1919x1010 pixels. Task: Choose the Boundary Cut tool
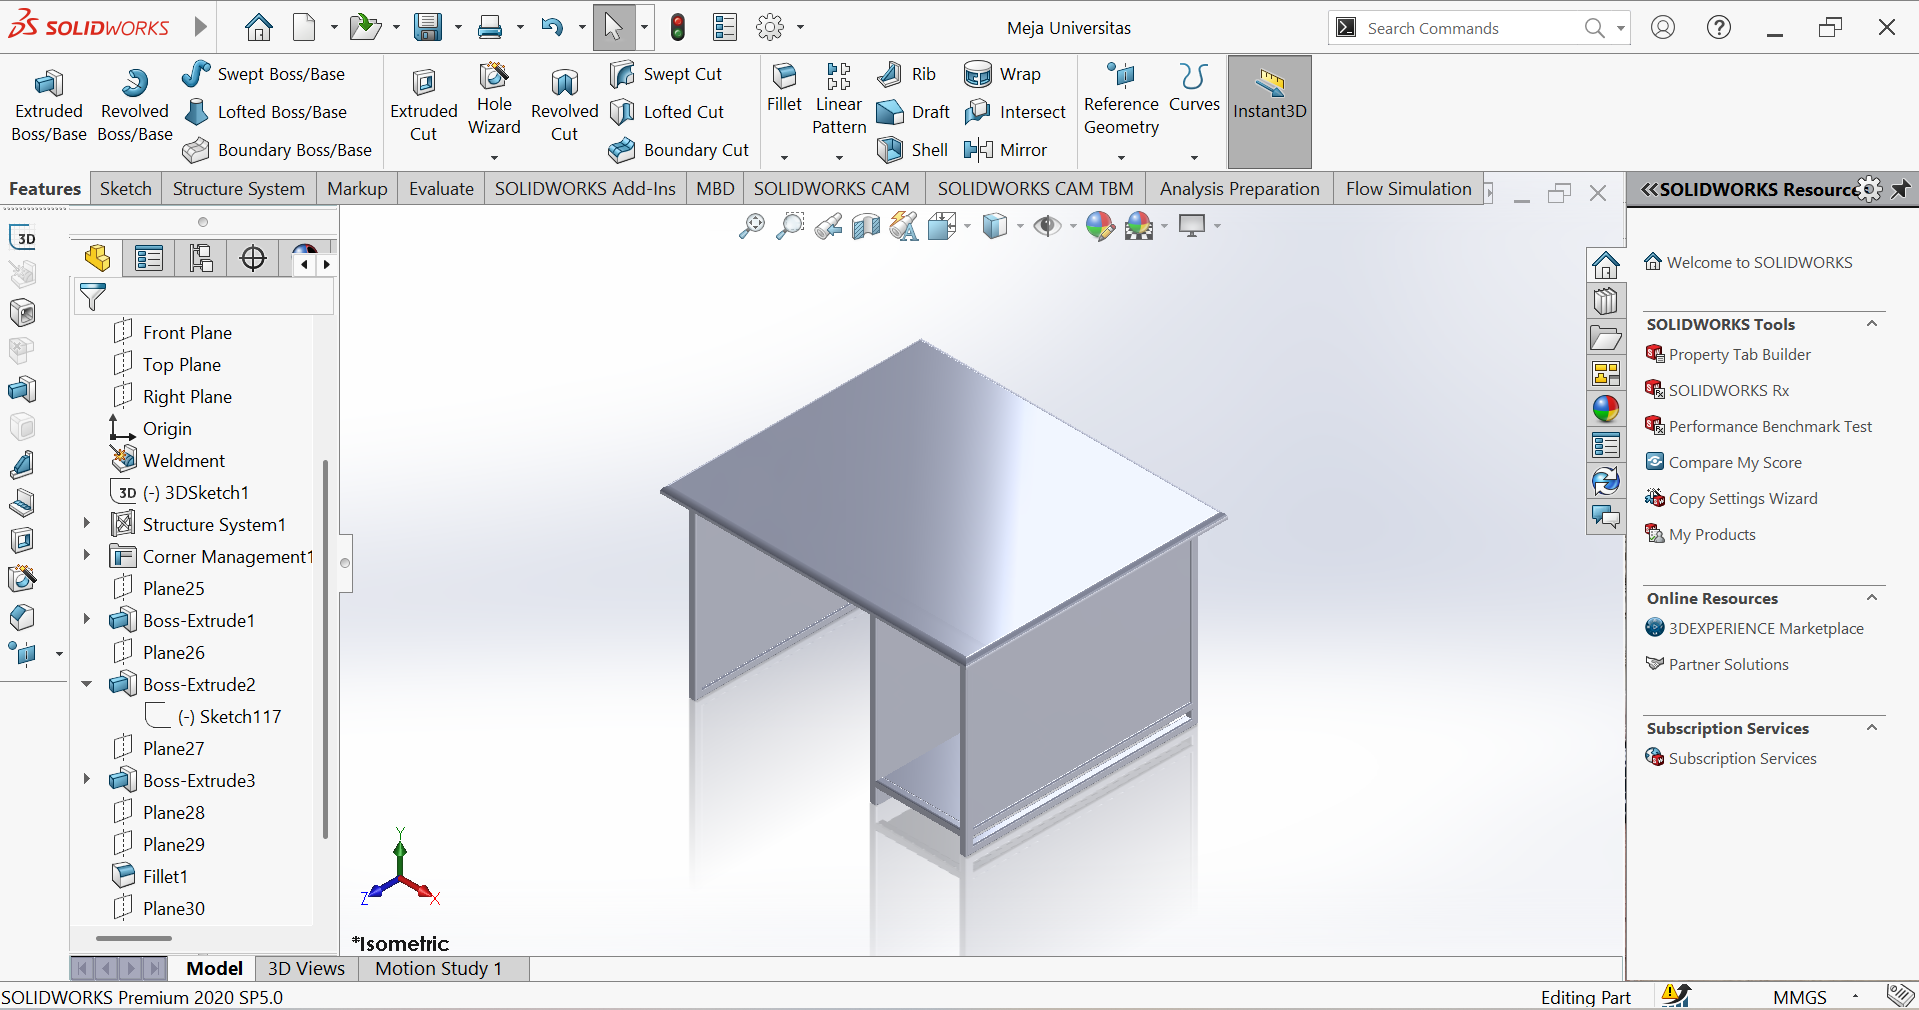(x=679, y=150)
